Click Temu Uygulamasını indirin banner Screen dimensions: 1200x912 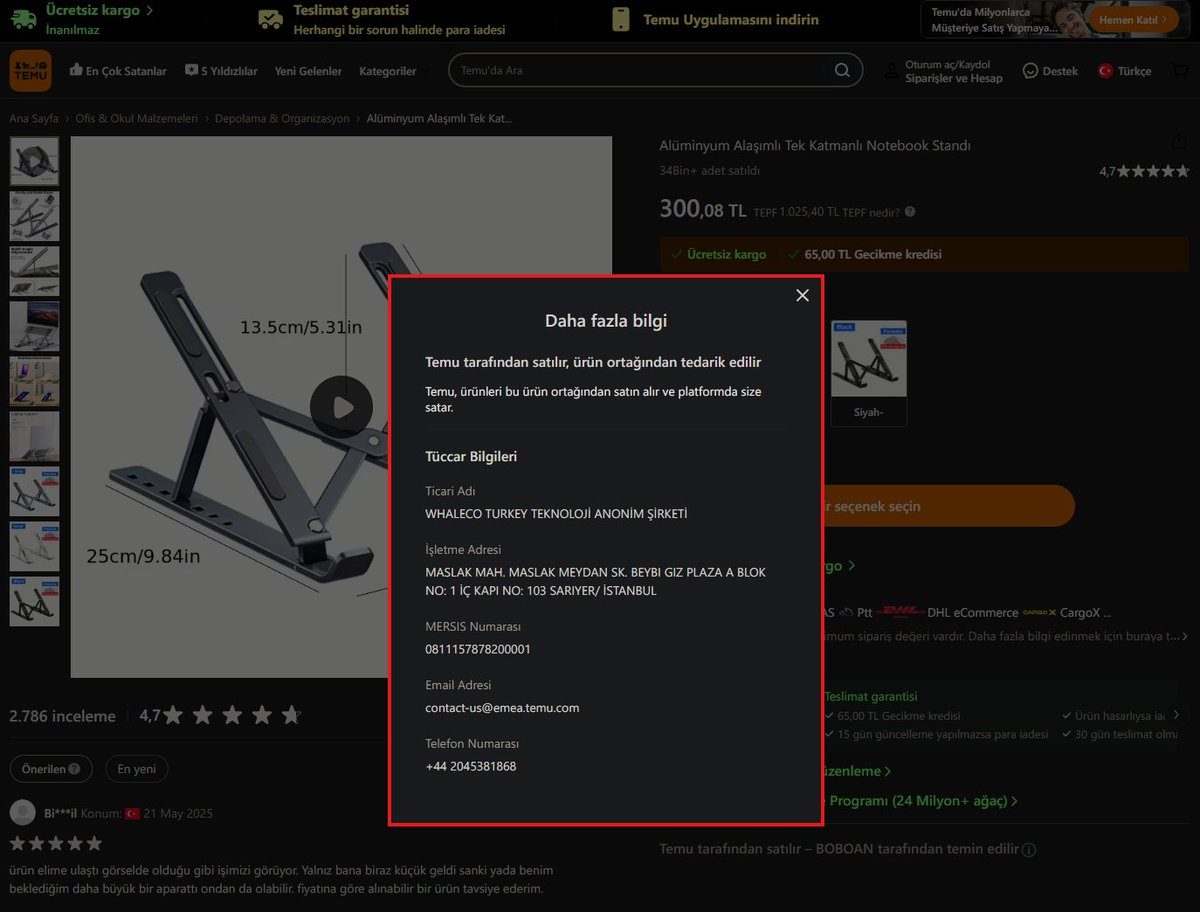715,19
